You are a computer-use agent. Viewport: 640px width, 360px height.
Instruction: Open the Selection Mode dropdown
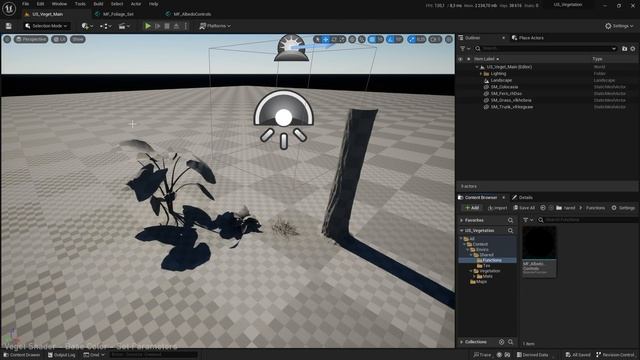point(46,26)
